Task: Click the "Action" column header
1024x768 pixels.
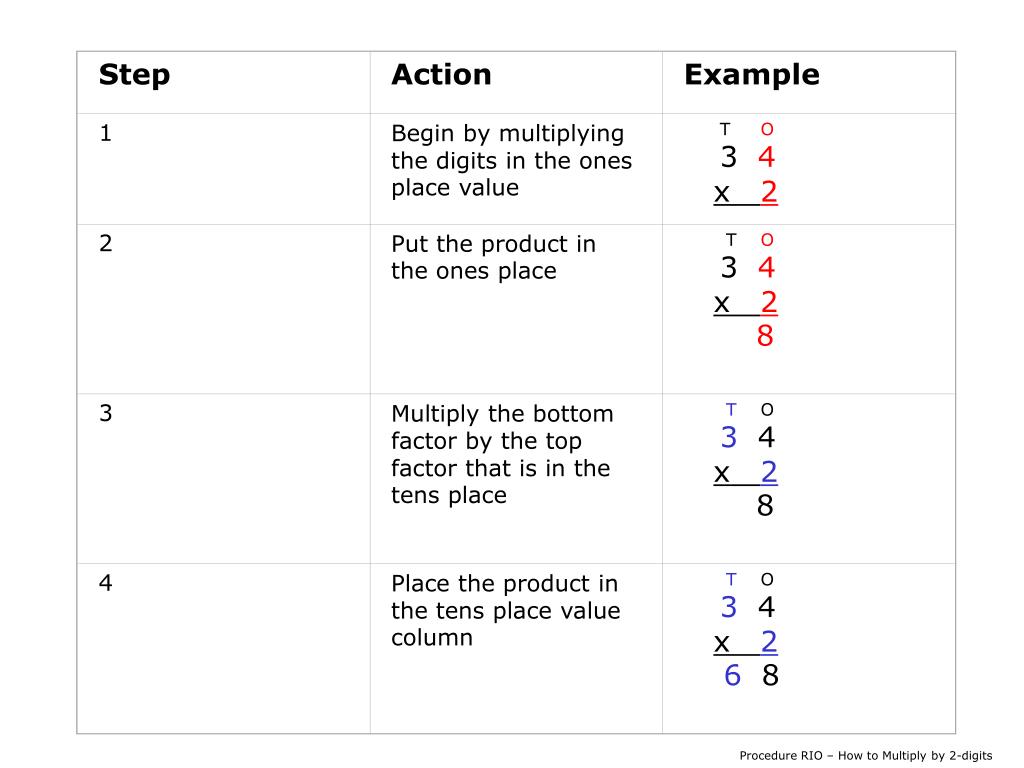Action: click(441, 74)
